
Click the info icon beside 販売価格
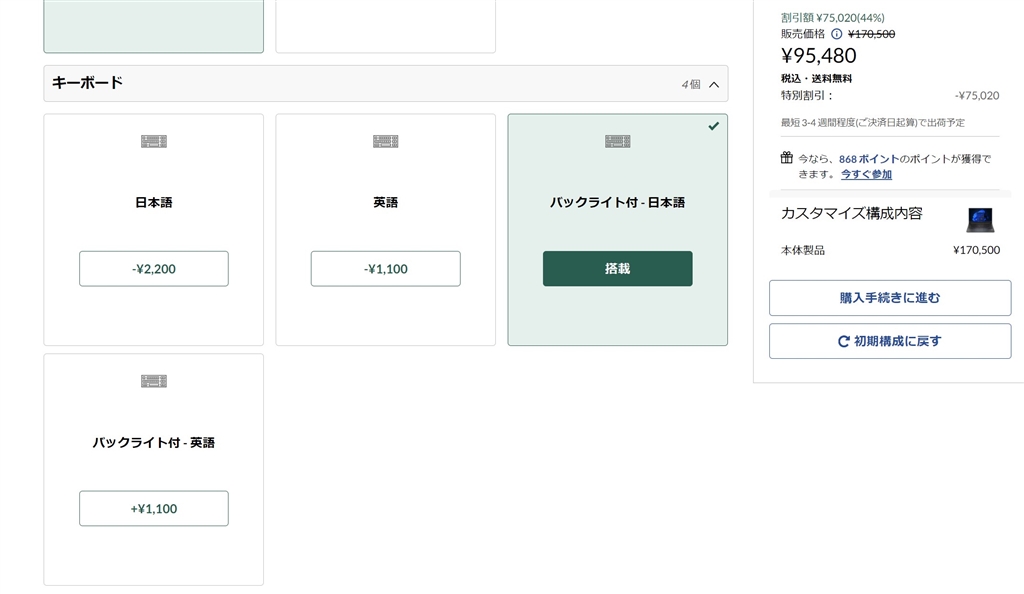(837, 34)
